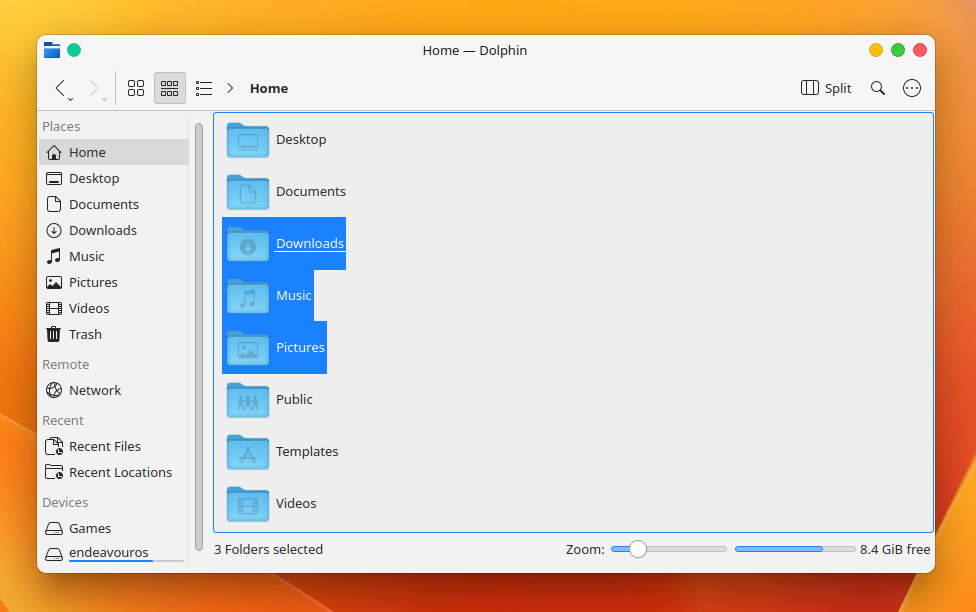Select the Games device
976x612 pixels.
point(113,529)
